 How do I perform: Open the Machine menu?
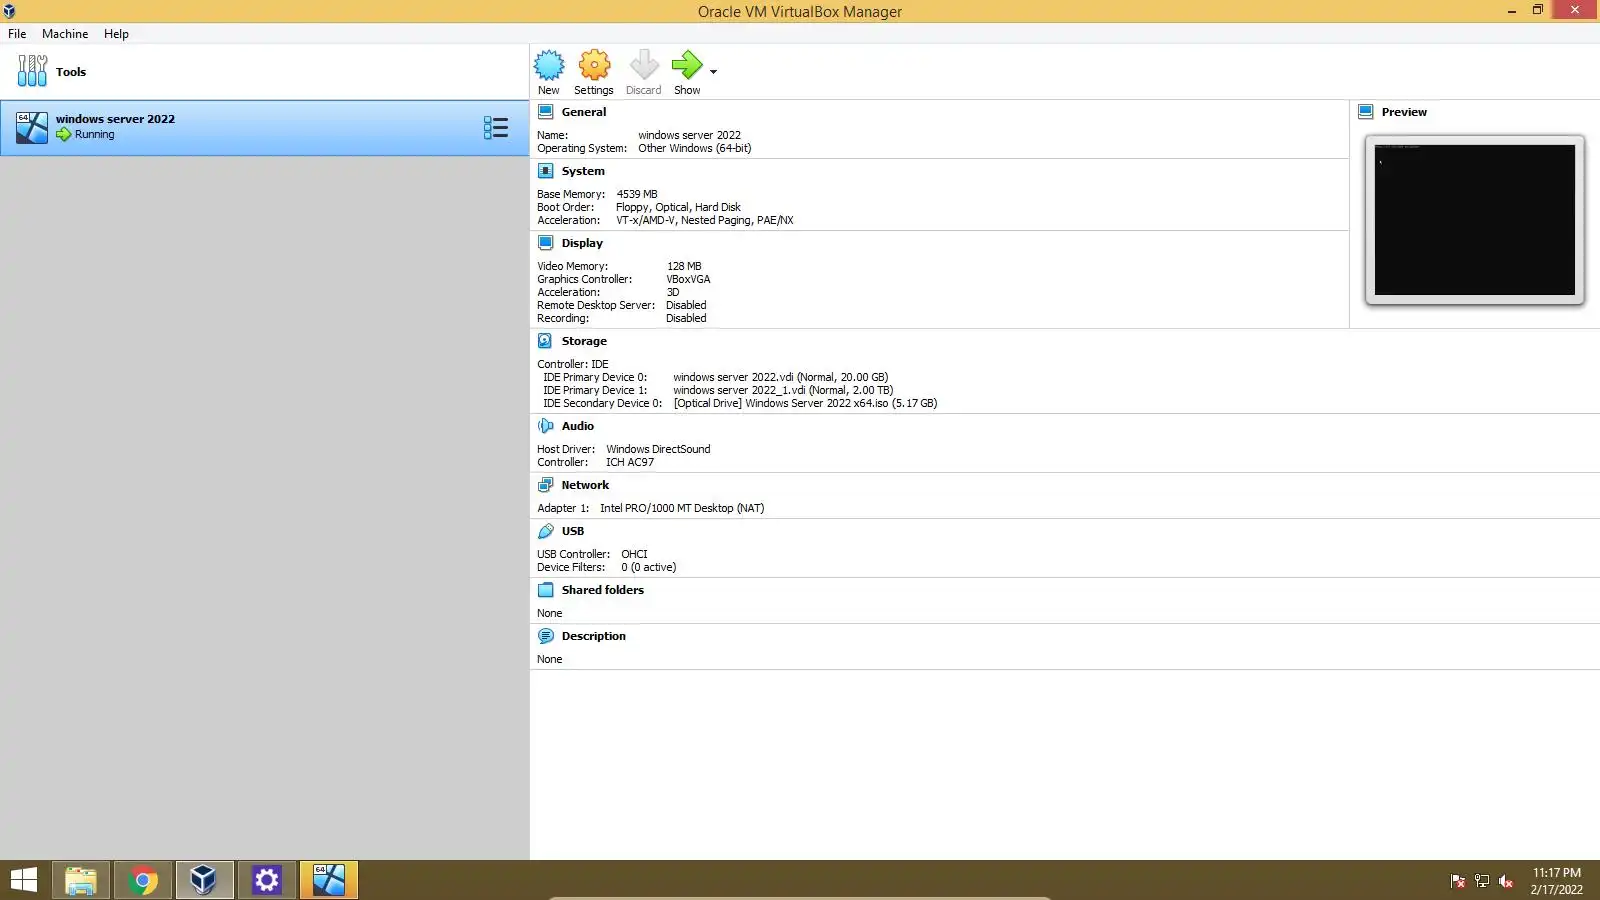point(65,33)
